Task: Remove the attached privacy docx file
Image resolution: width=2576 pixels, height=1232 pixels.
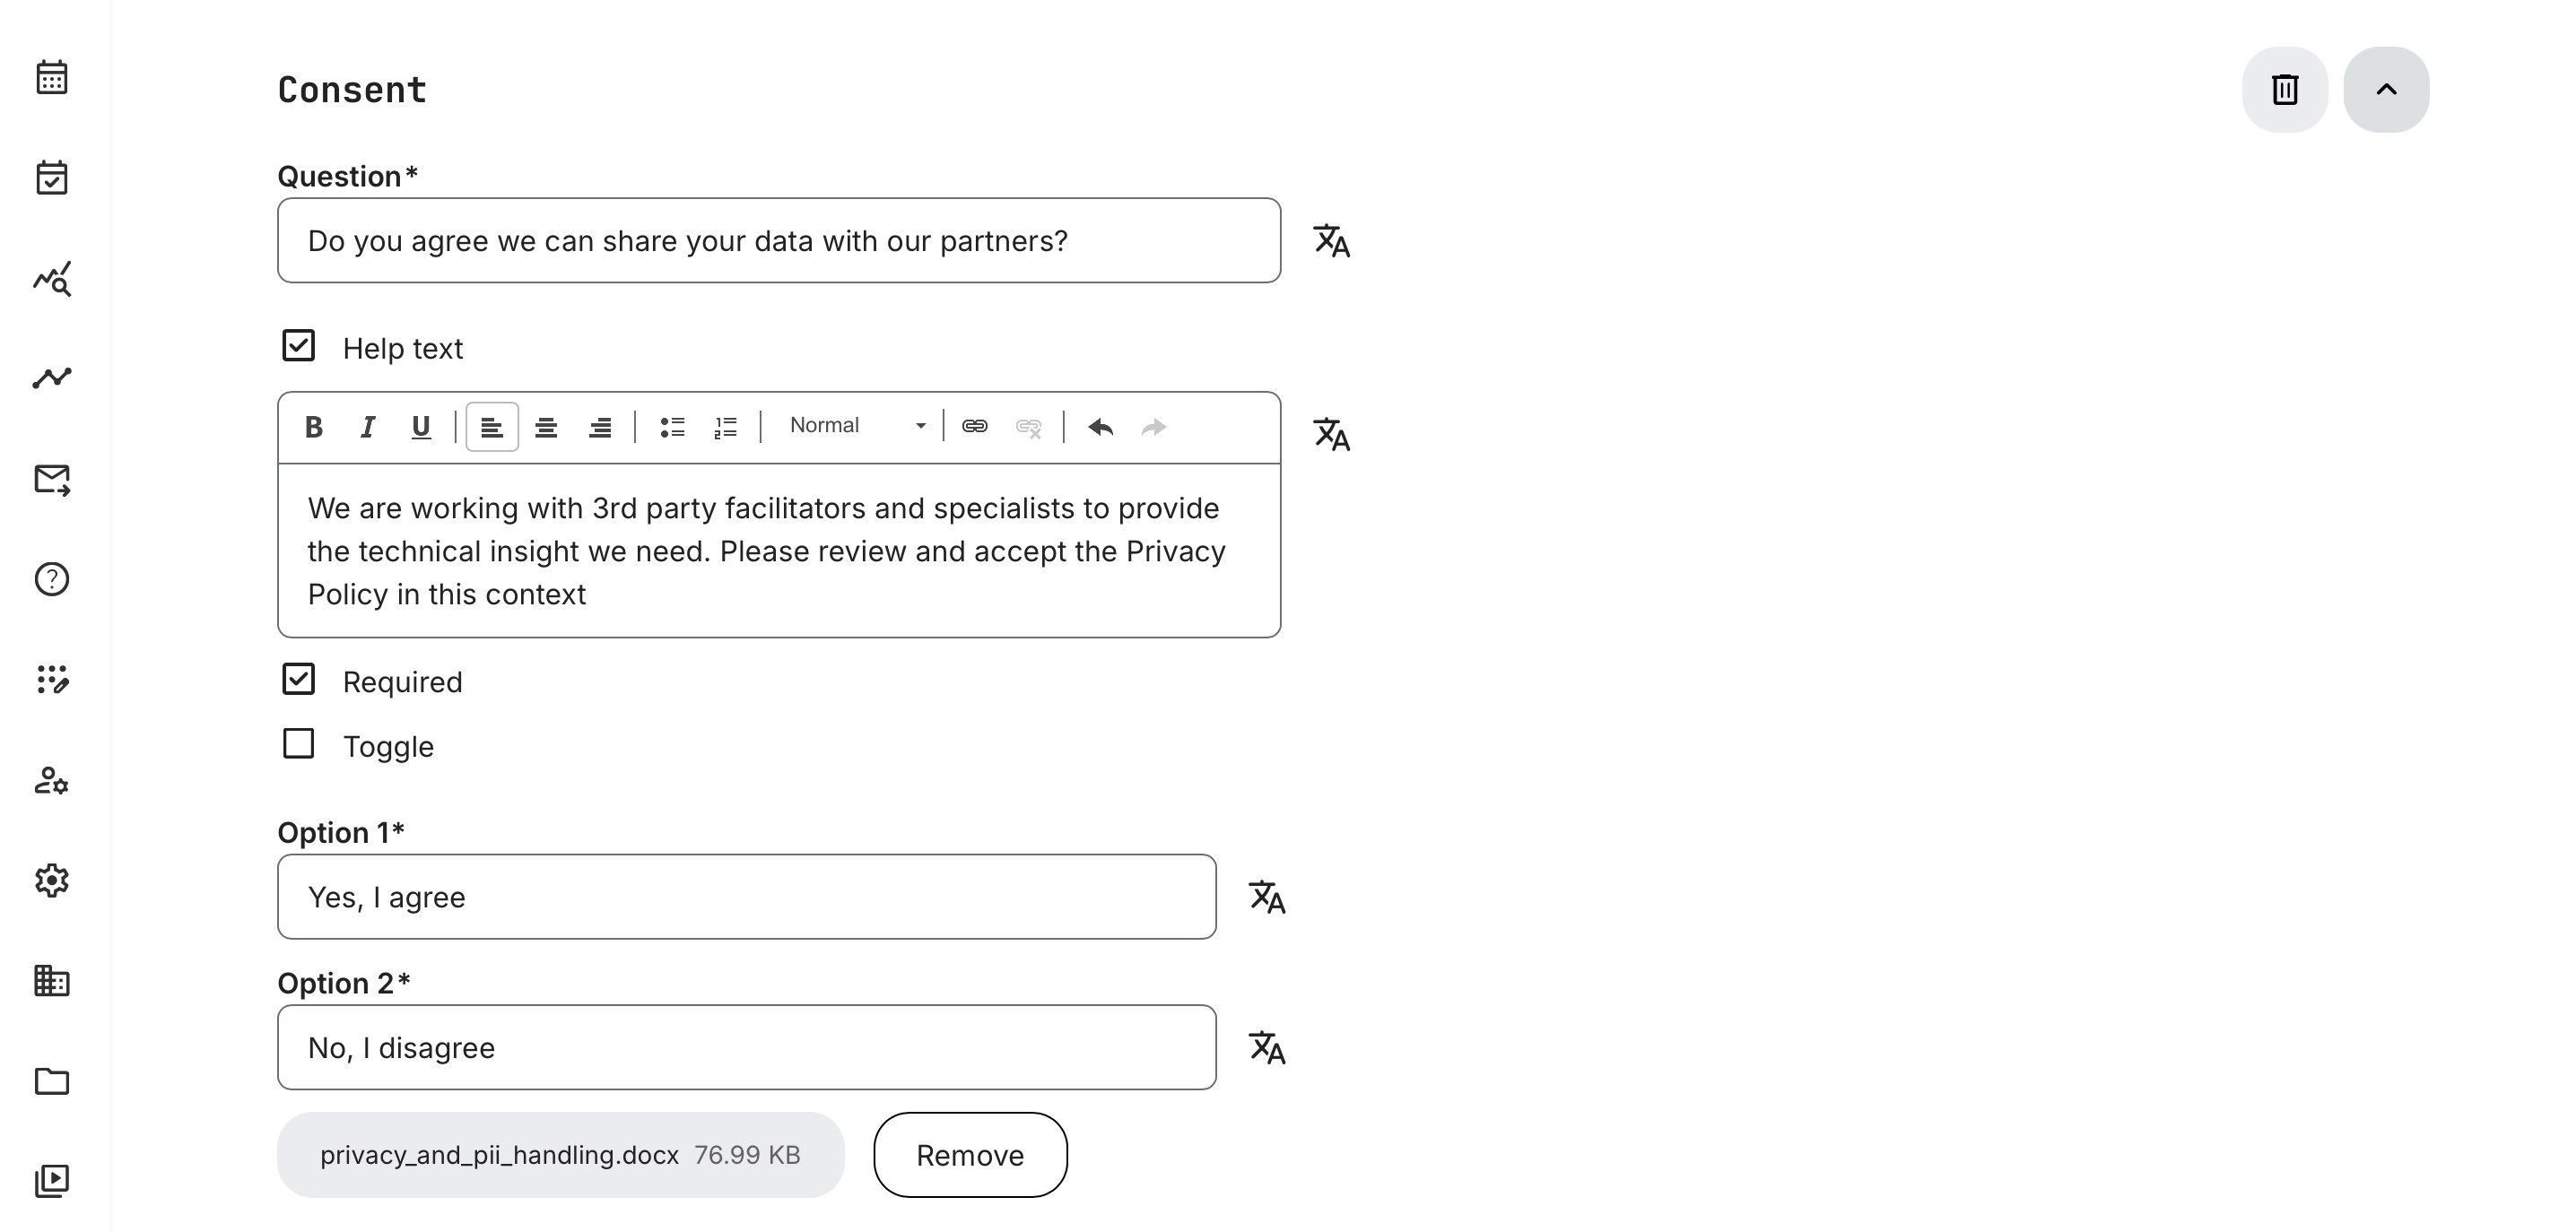Action: 969,1155
